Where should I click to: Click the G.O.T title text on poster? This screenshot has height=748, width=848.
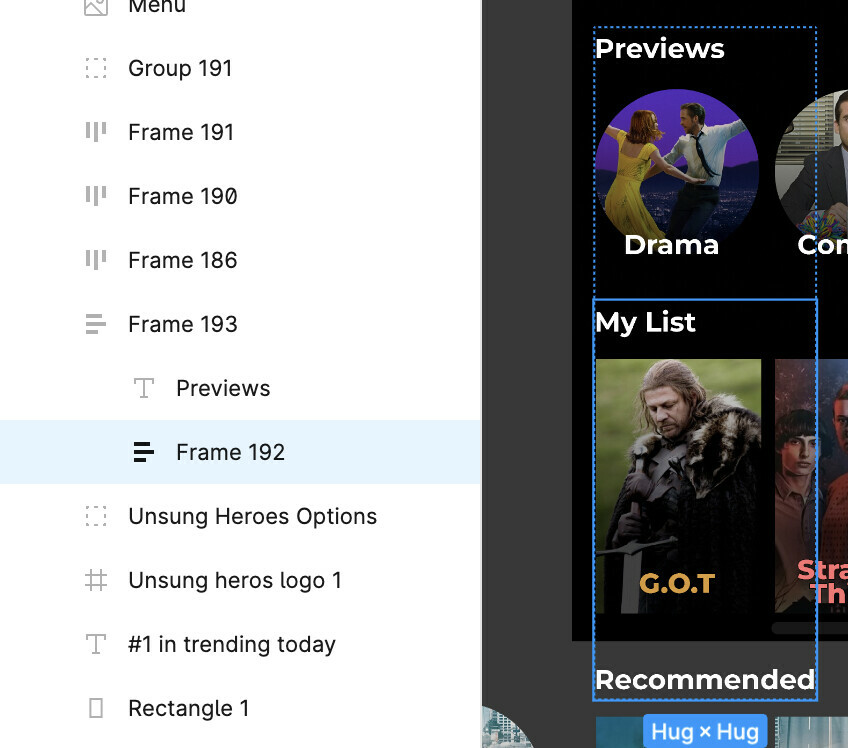click(x=677, y=584)
